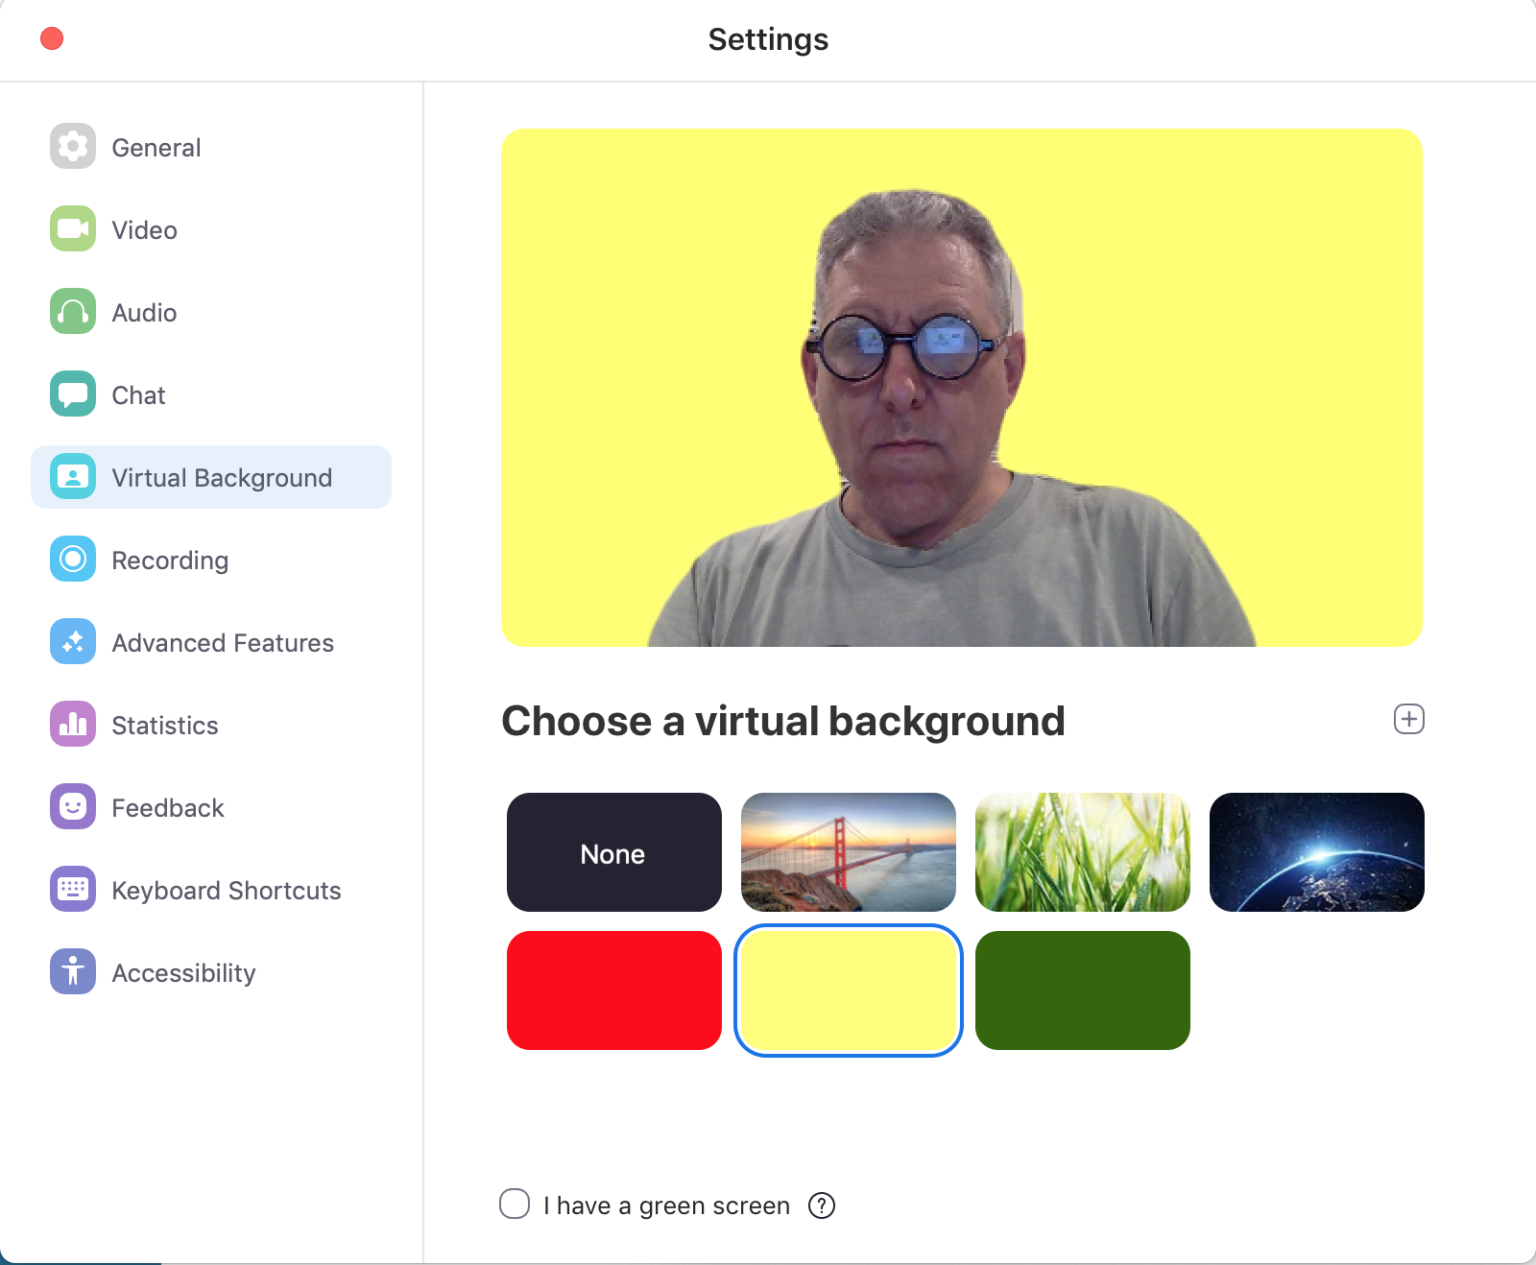
Task: Select the Video camera icon
Action: [73, 229]
